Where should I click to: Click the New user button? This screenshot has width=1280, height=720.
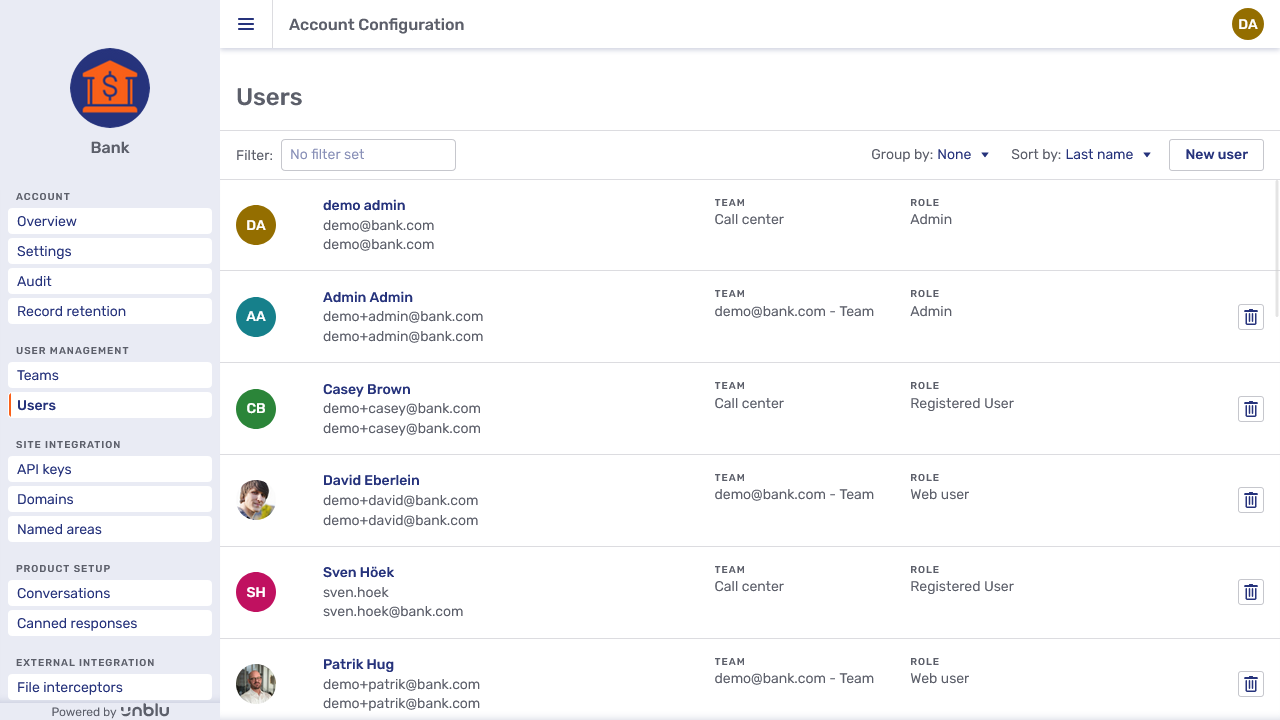point(1216,155)
